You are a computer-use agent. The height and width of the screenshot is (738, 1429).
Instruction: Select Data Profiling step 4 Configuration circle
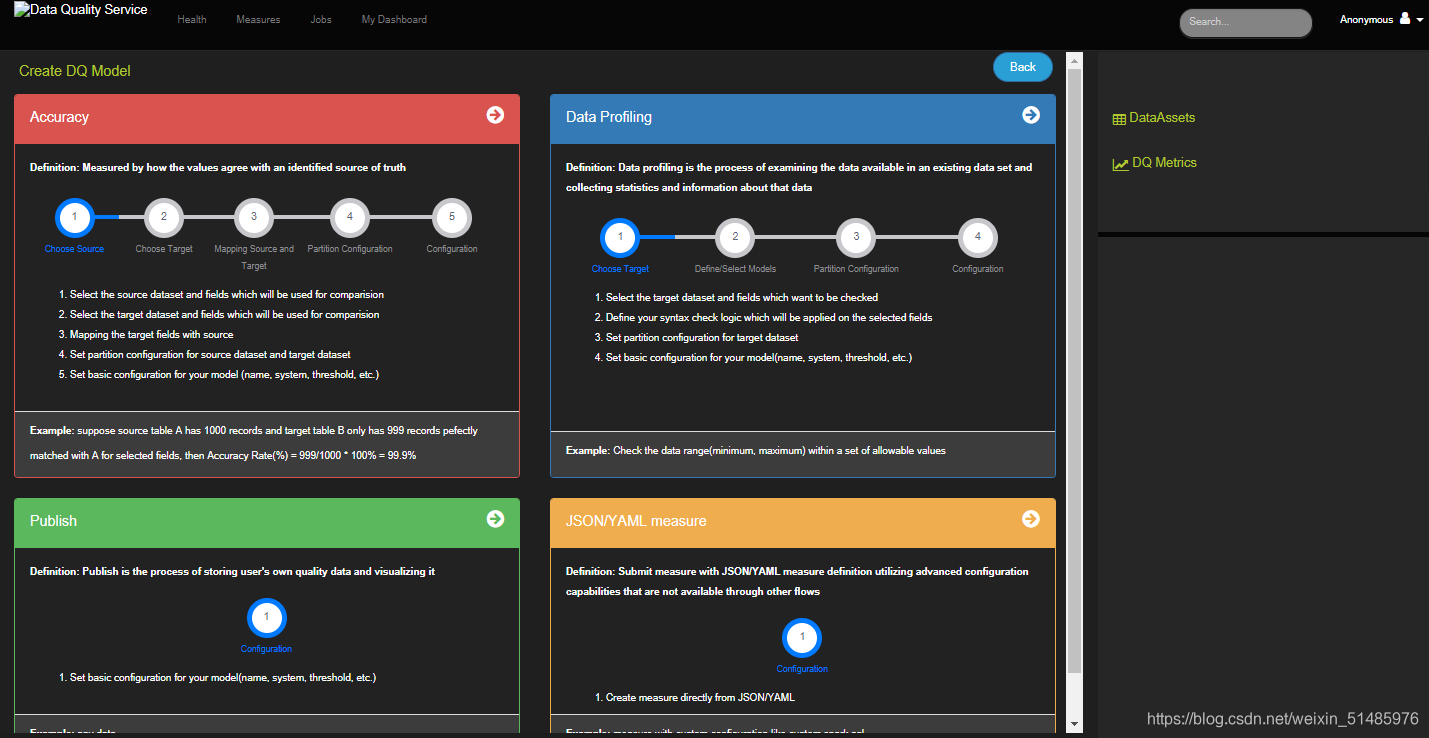[978, 237]
